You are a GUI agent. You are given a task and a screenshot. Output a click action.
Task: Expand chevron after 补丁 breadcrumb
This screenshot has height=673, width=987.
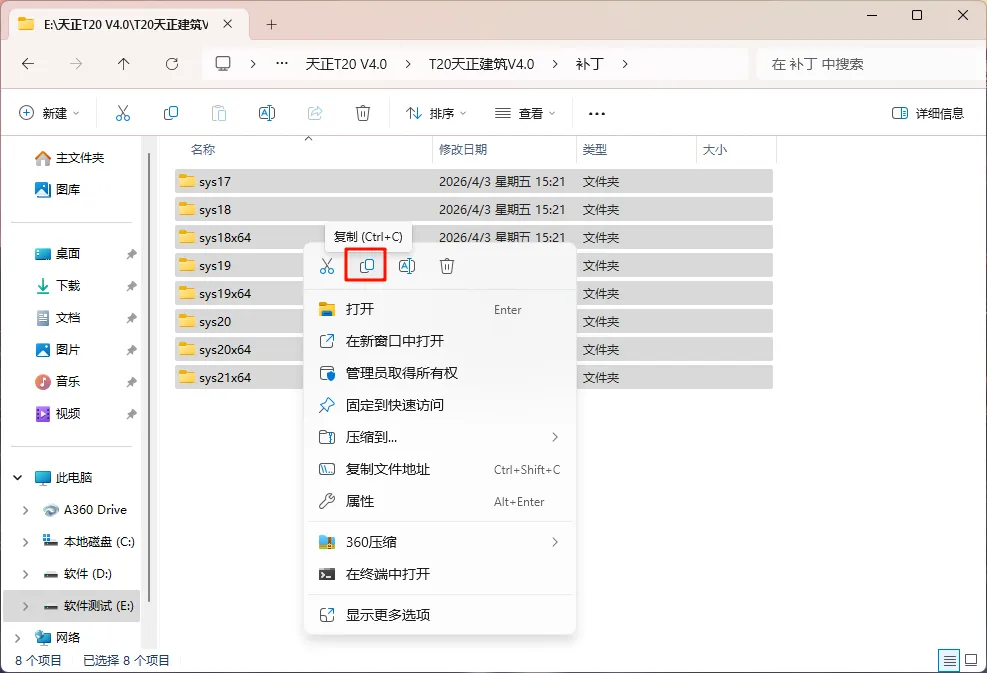tap(624, 64)
